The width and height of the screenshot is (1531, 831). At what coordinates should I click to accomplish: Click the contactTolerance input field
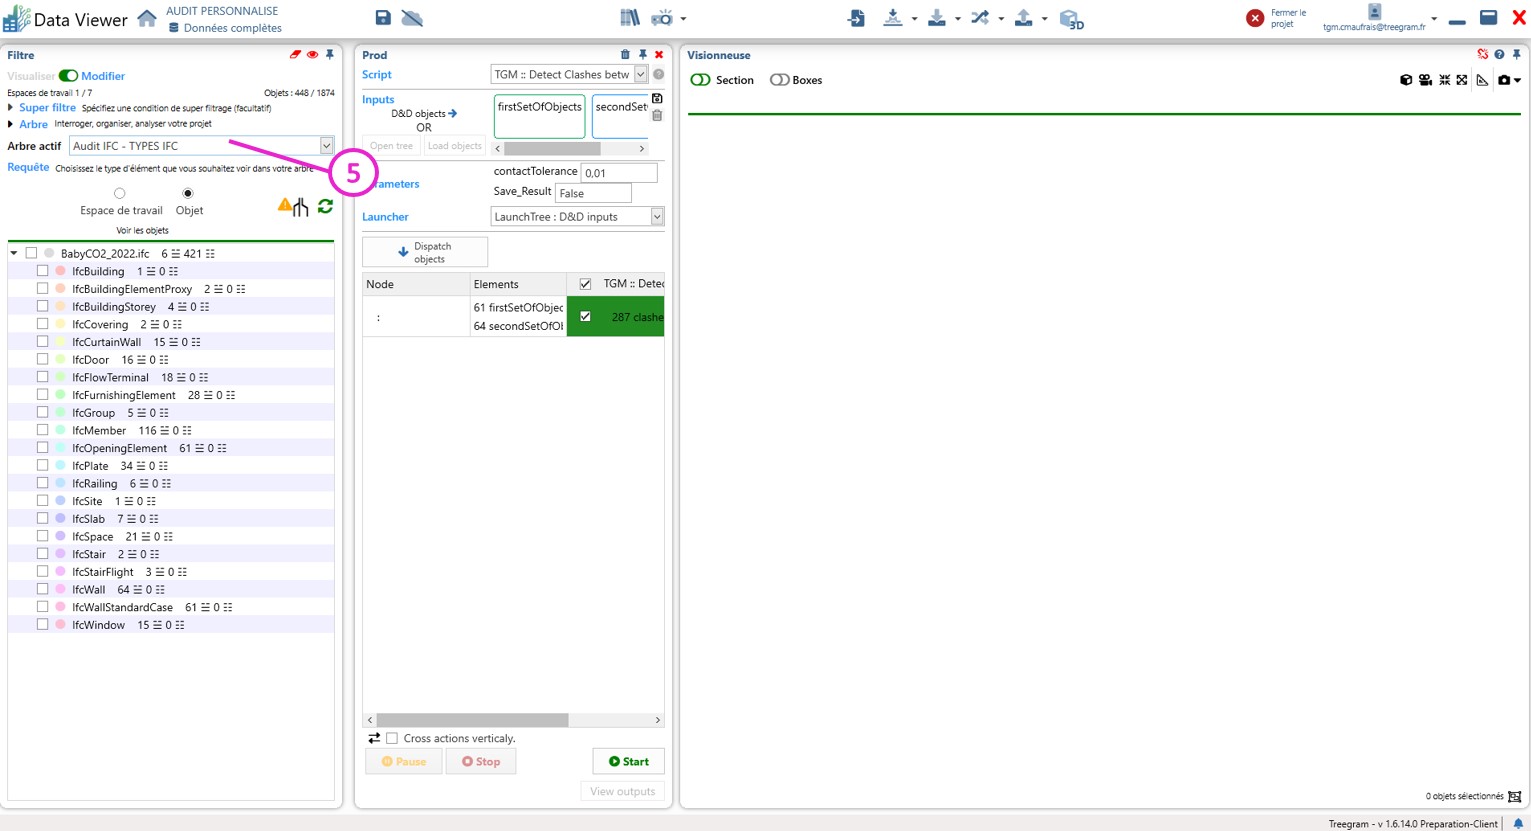[x=618, y=173]
